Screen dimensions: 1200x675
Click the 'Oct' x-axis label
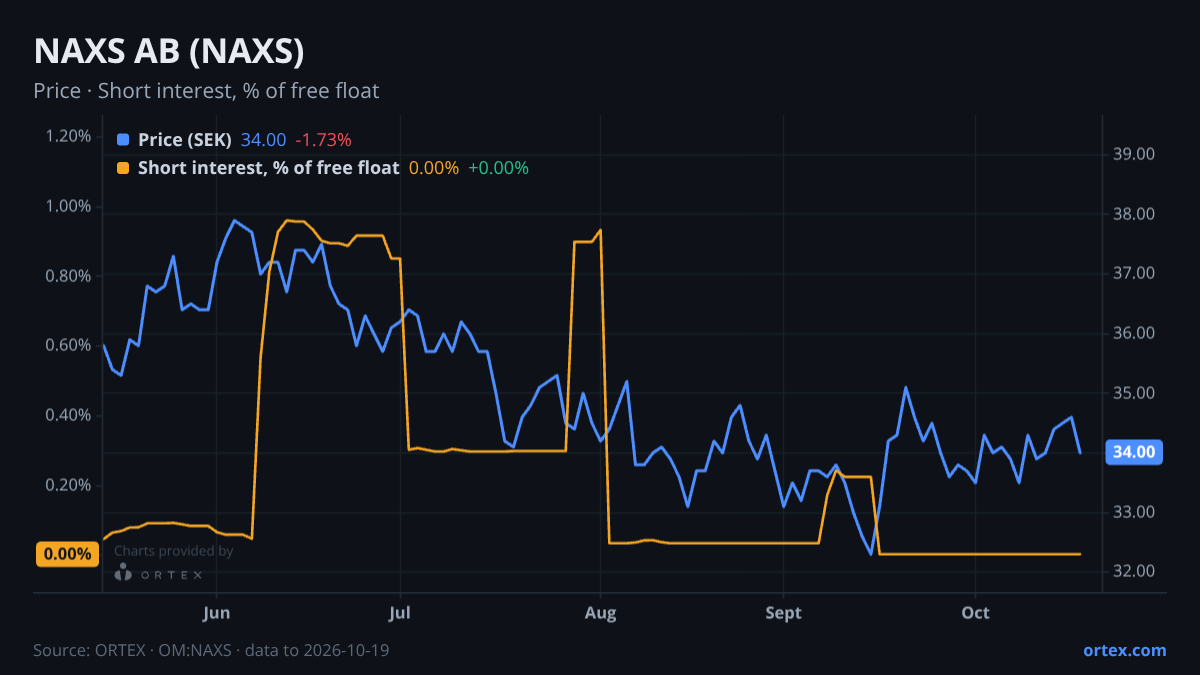point(975,613)
